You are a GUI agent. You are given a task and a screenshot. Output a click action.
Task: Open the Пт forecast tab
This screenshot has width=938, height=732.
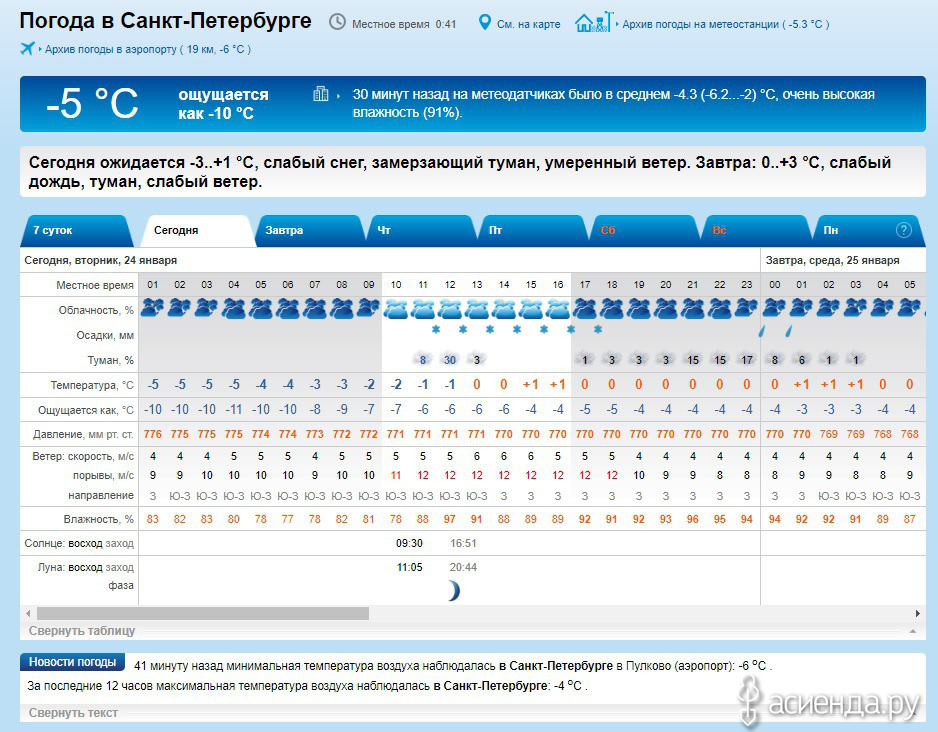534,231
